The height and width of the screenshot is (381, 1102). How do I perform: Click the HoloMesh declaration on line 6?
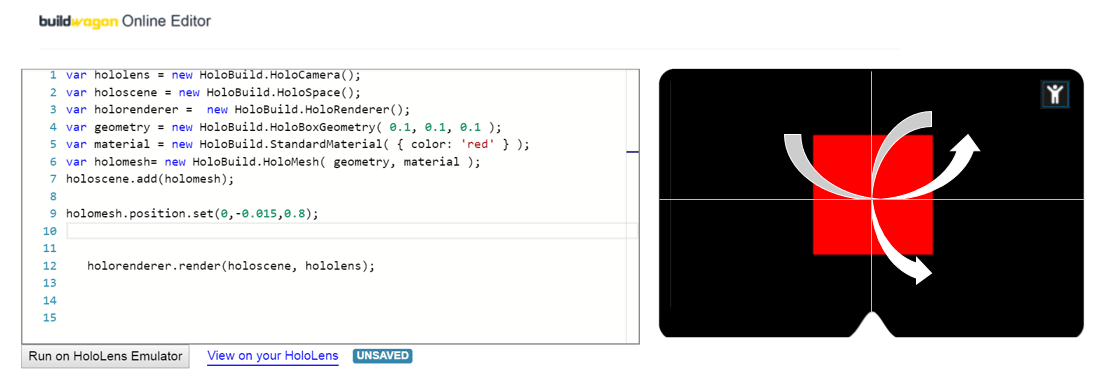(273, 162)
